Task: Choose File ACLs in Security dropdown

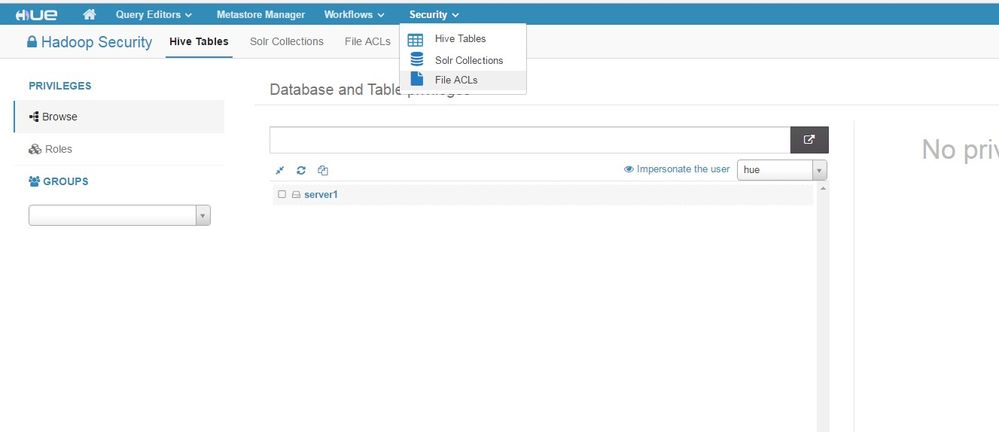Action: pos(463,80)
